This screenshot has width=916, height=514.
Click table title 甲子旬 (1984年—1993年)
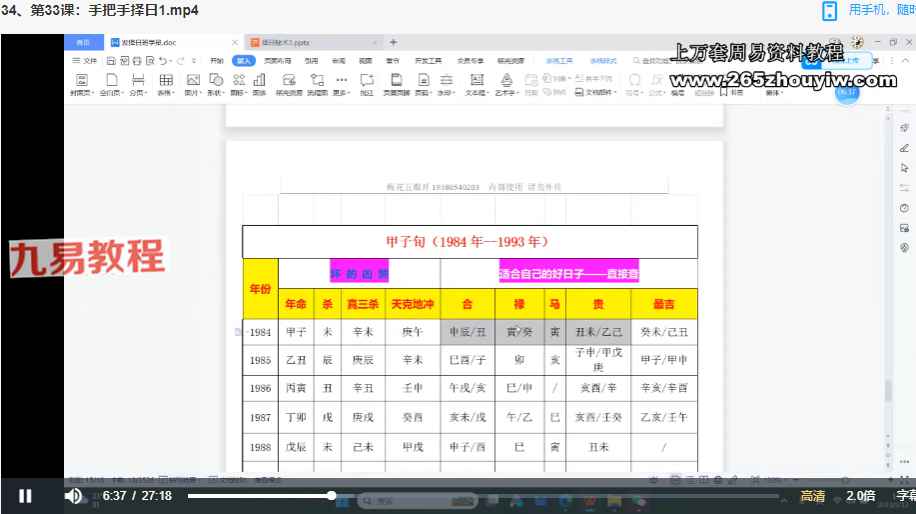(x=467, y=242)
